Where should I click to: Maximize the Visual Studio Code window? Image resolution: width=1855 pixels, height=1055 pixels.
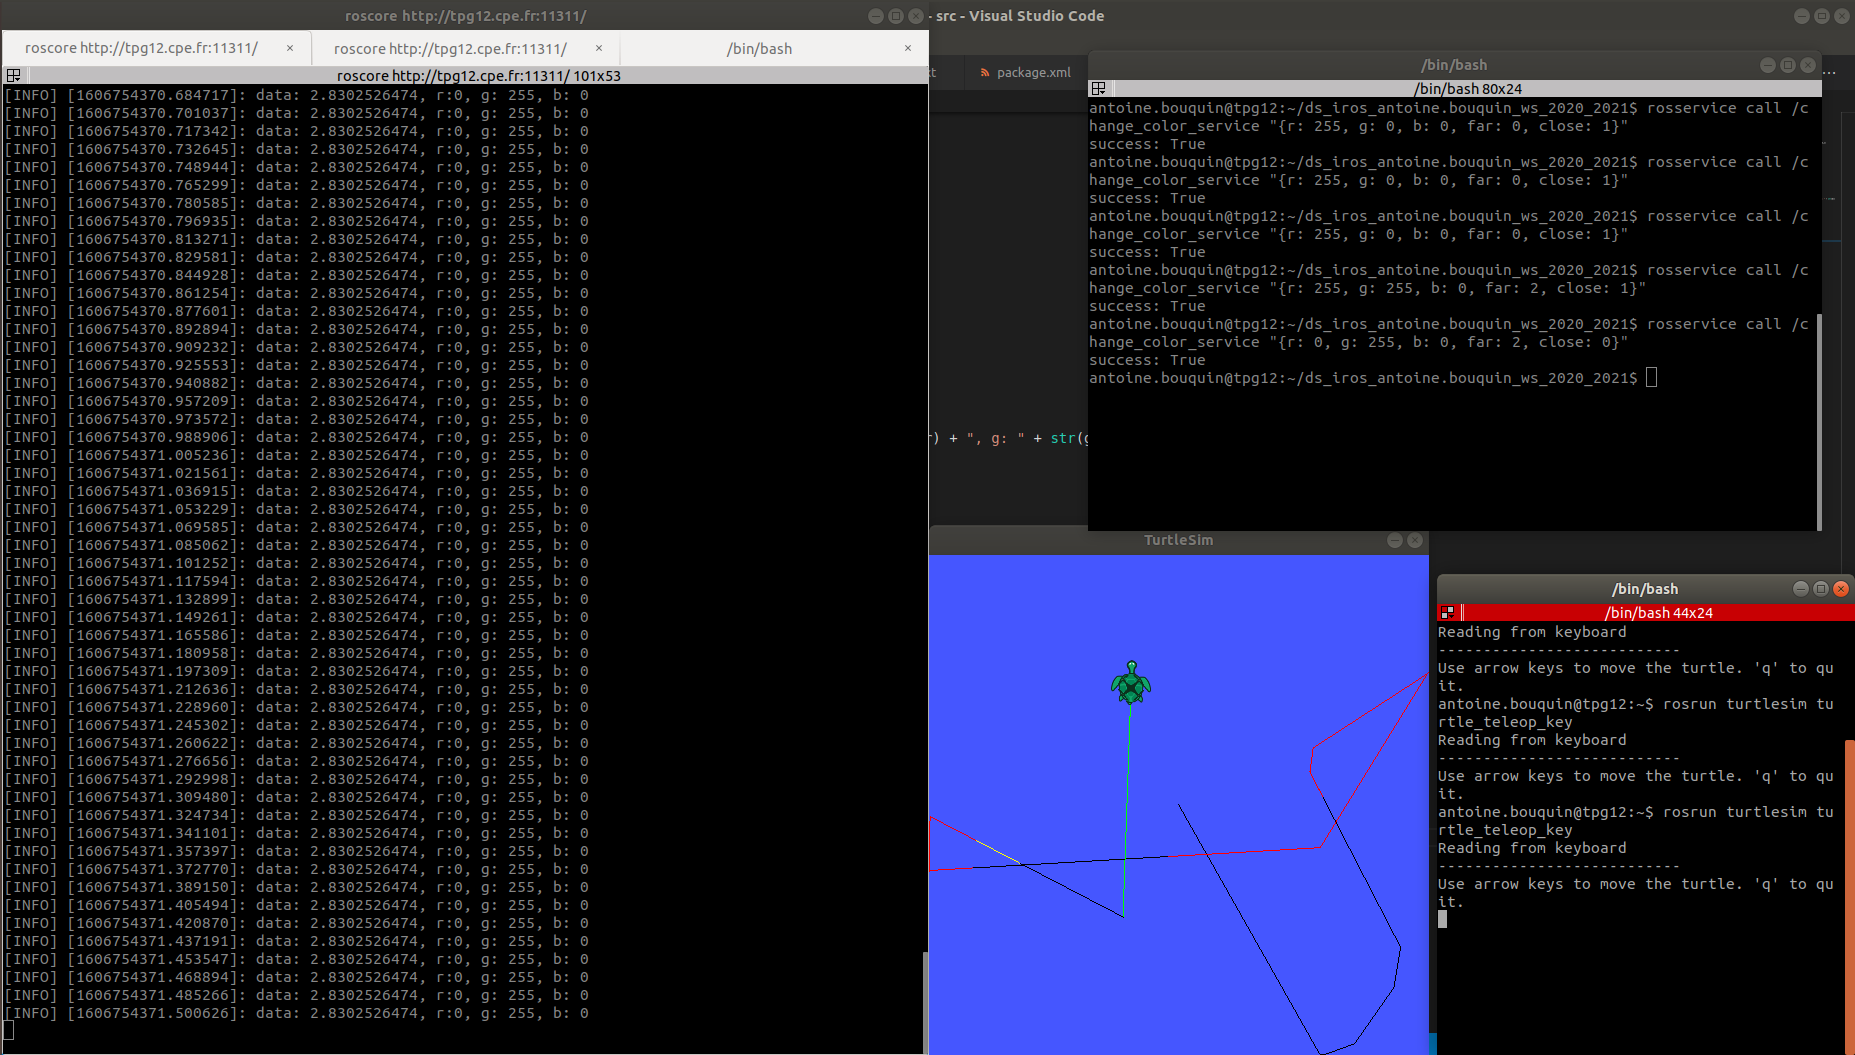pyautogui.click(x=1822, y=16)
